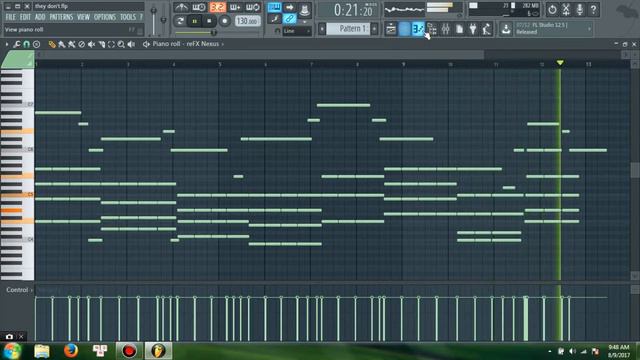
Task: Pause playback with the pause button
Action: point(195,21)
